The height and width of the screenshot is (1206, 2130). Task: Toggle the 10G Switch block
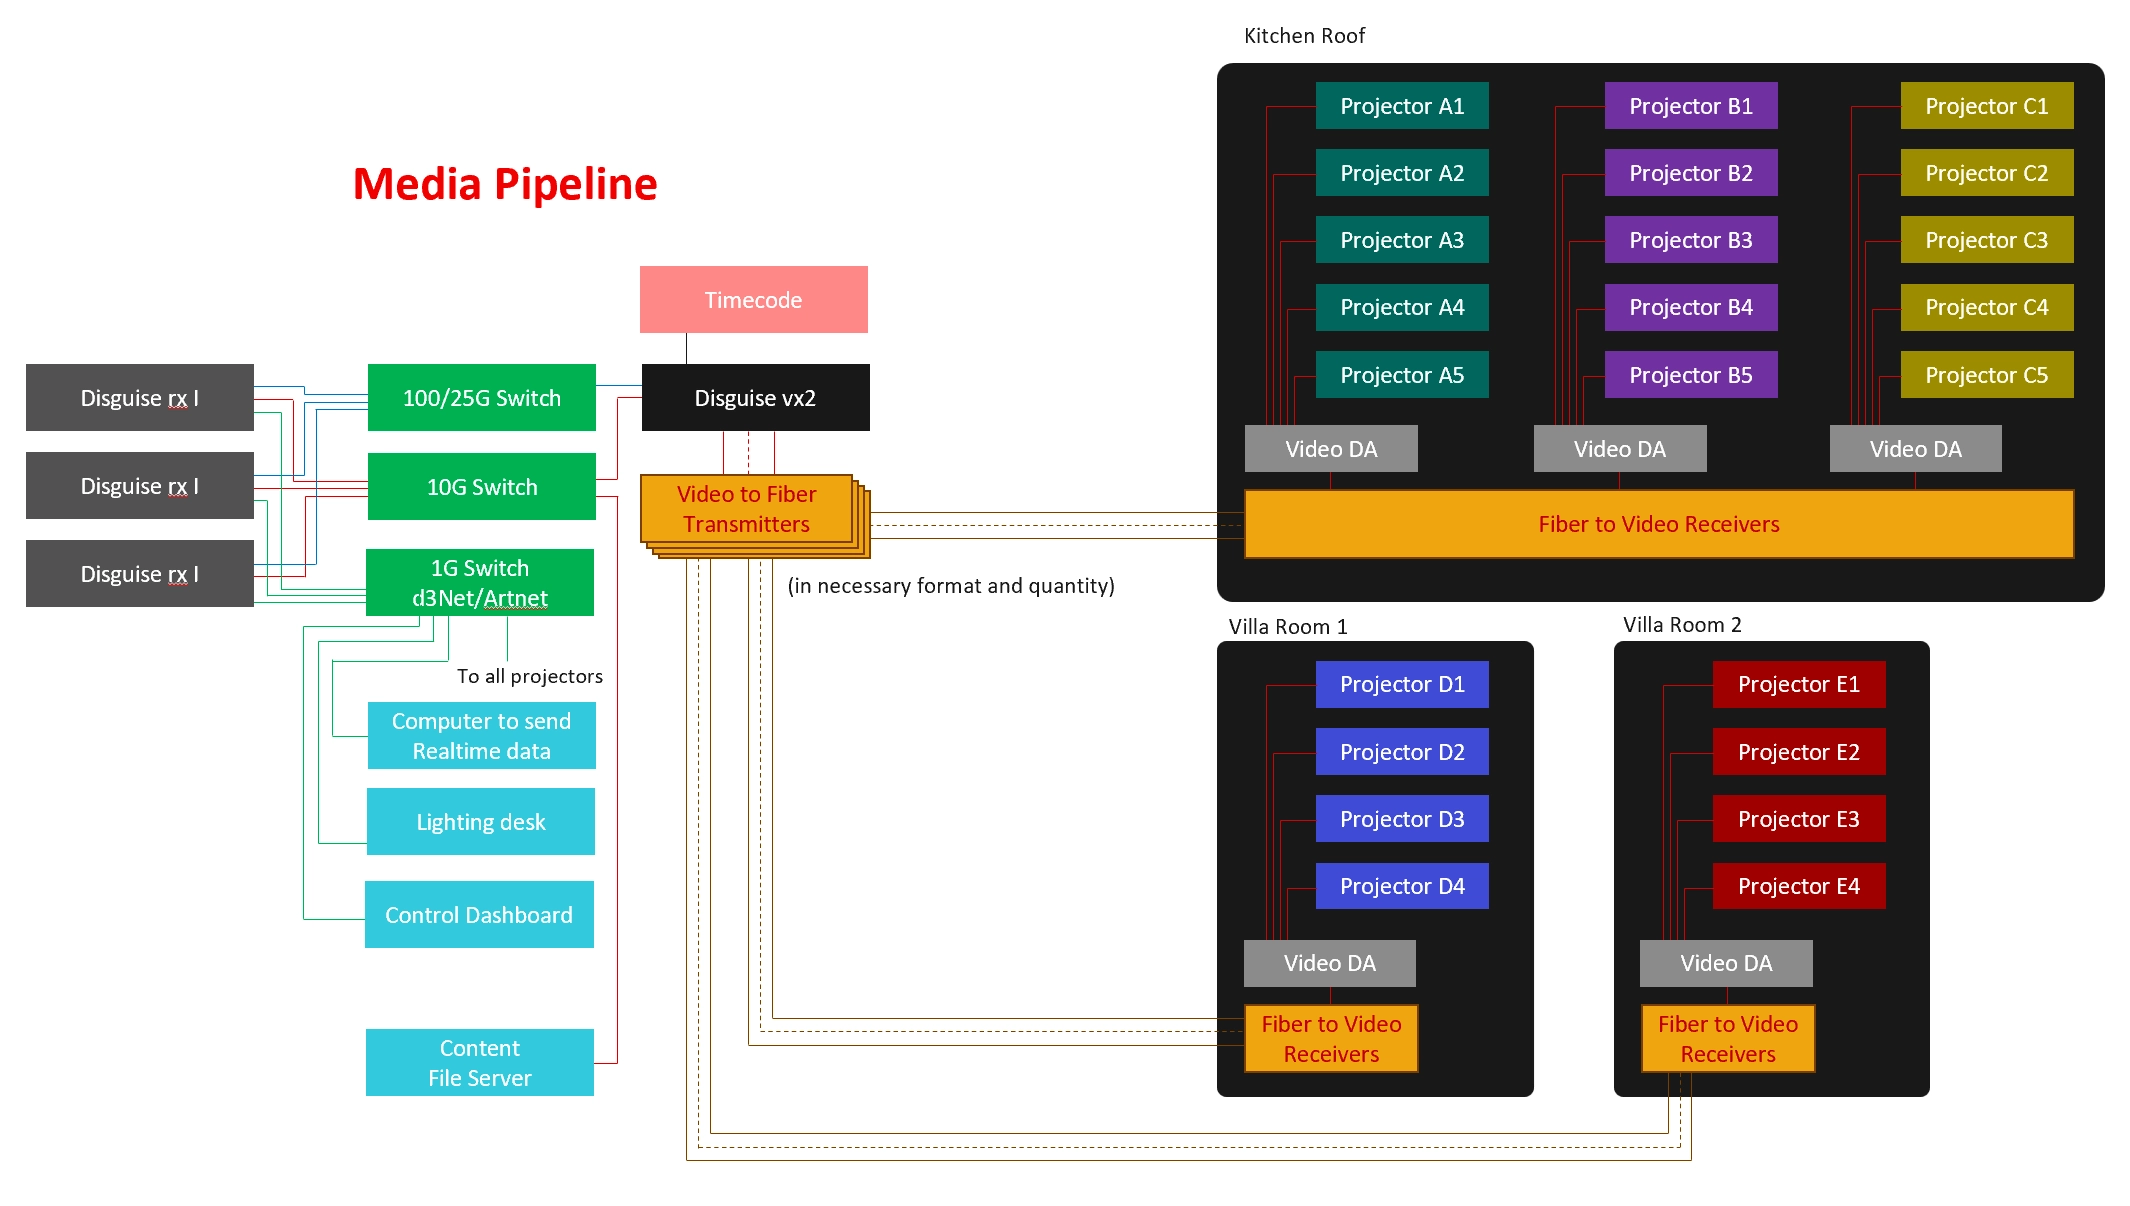coord(481,487)
